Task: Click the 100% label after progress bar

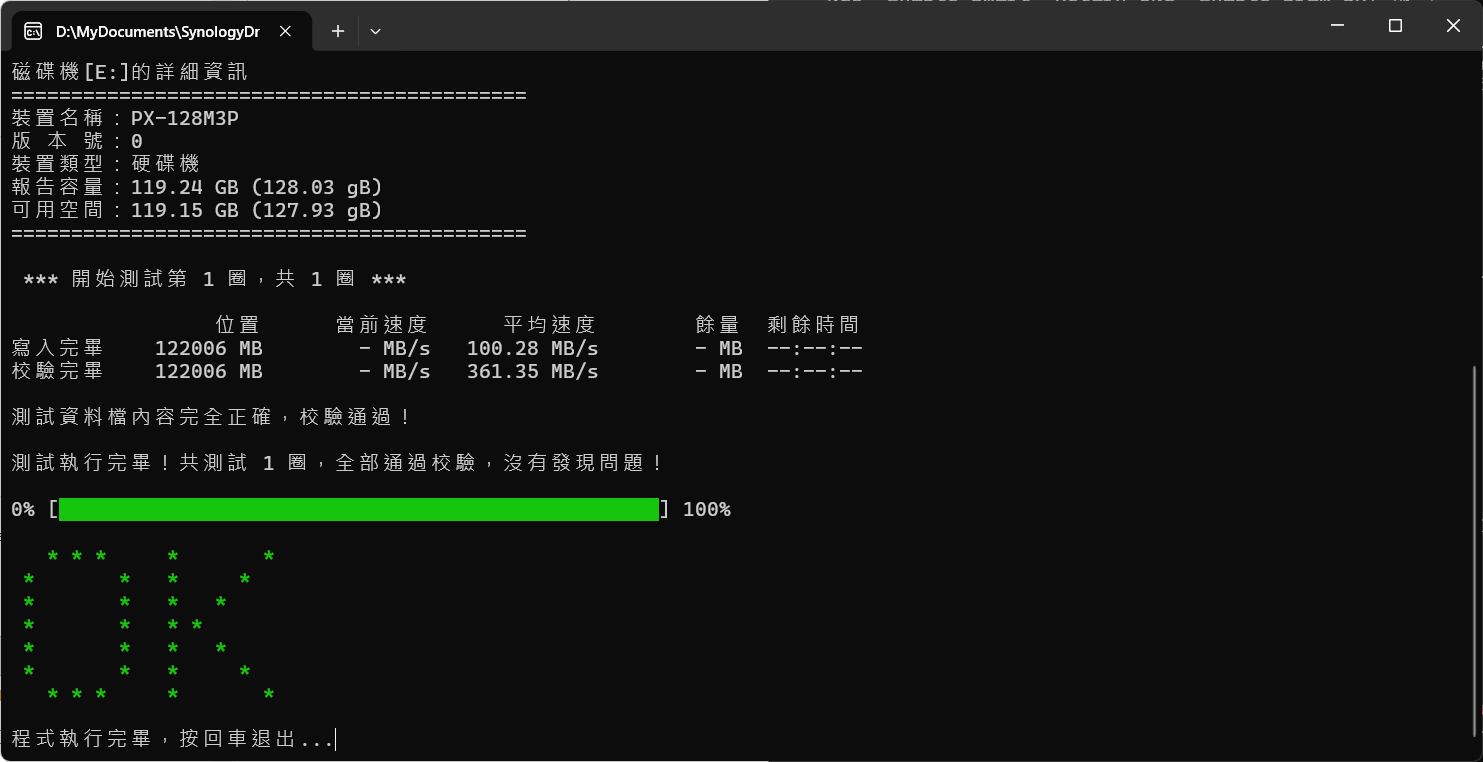Action: pos(707,510)
